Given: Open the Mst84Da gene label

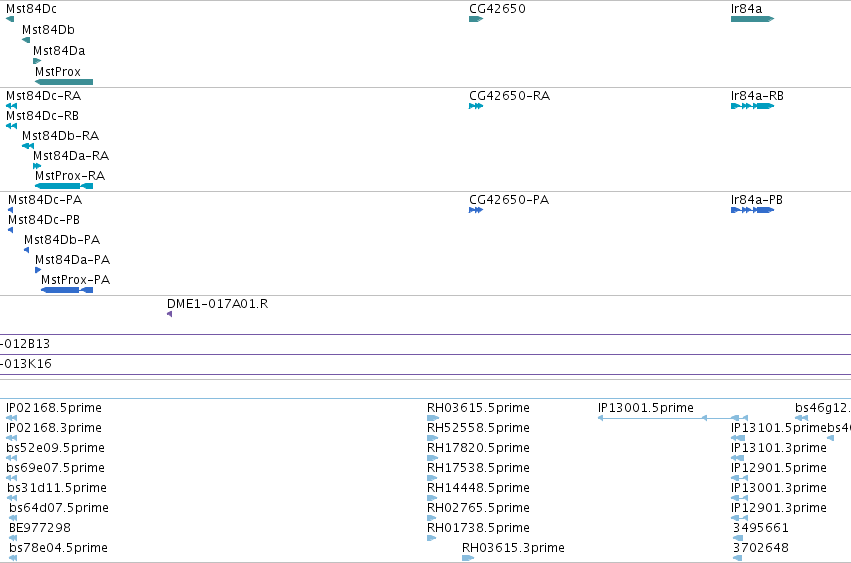Looking at the screenshot, I should tap(59, 51).
